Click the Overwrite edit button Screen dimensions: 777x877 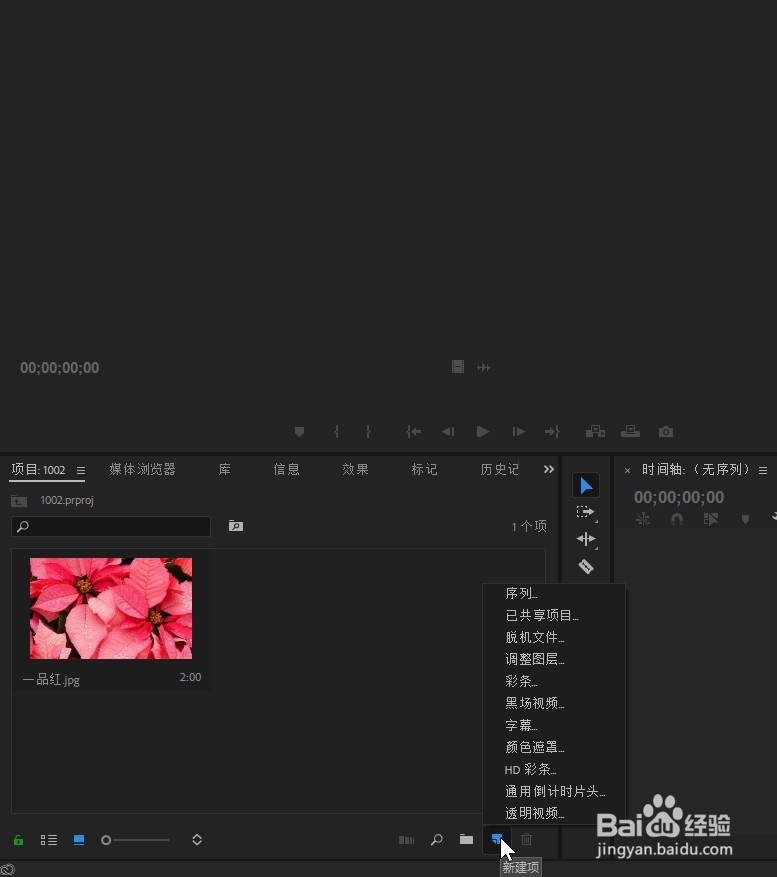(x=630, y=431)
